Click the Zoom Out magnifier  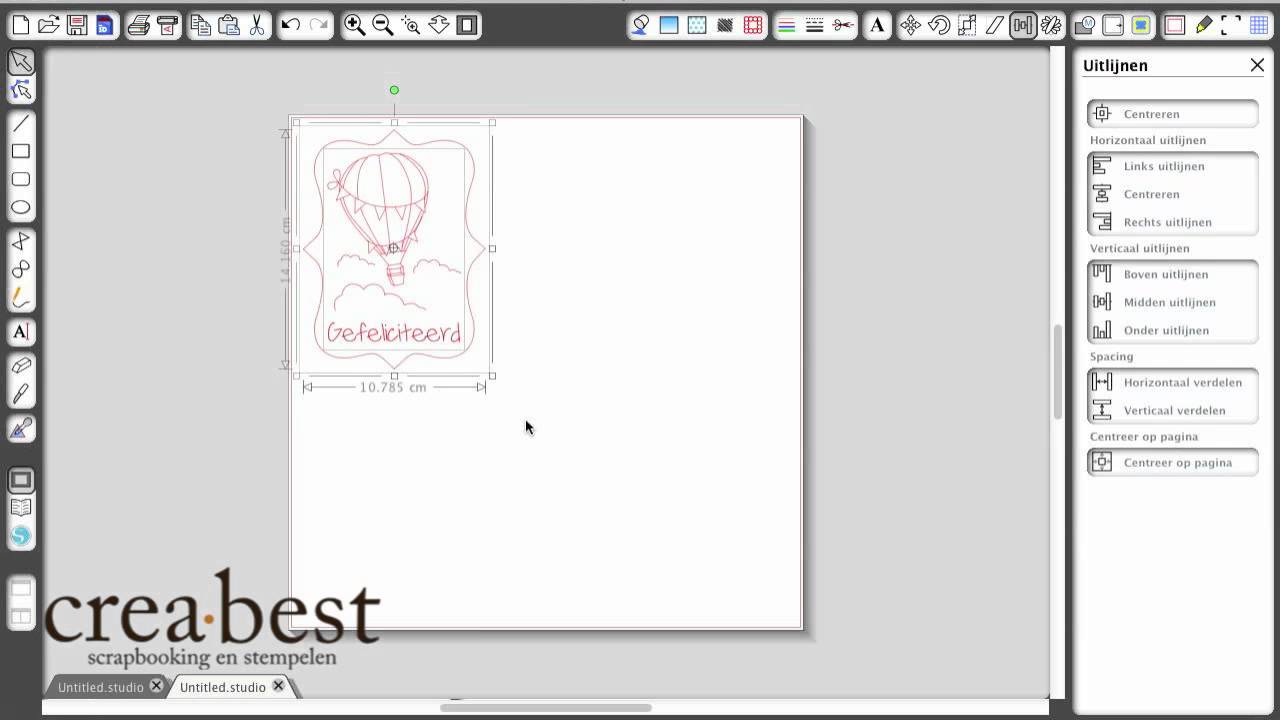pos(383,25)
